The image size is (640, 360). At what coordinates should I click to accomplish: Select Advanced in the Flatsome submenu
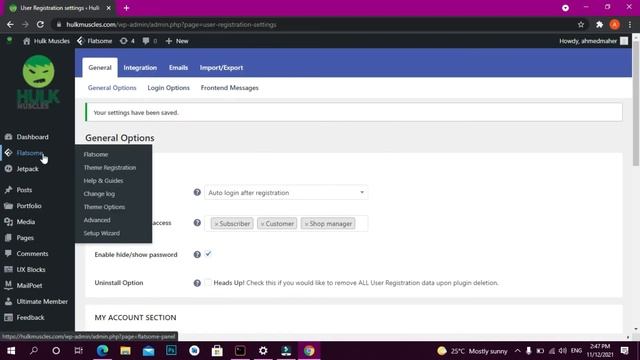(97, 220)
